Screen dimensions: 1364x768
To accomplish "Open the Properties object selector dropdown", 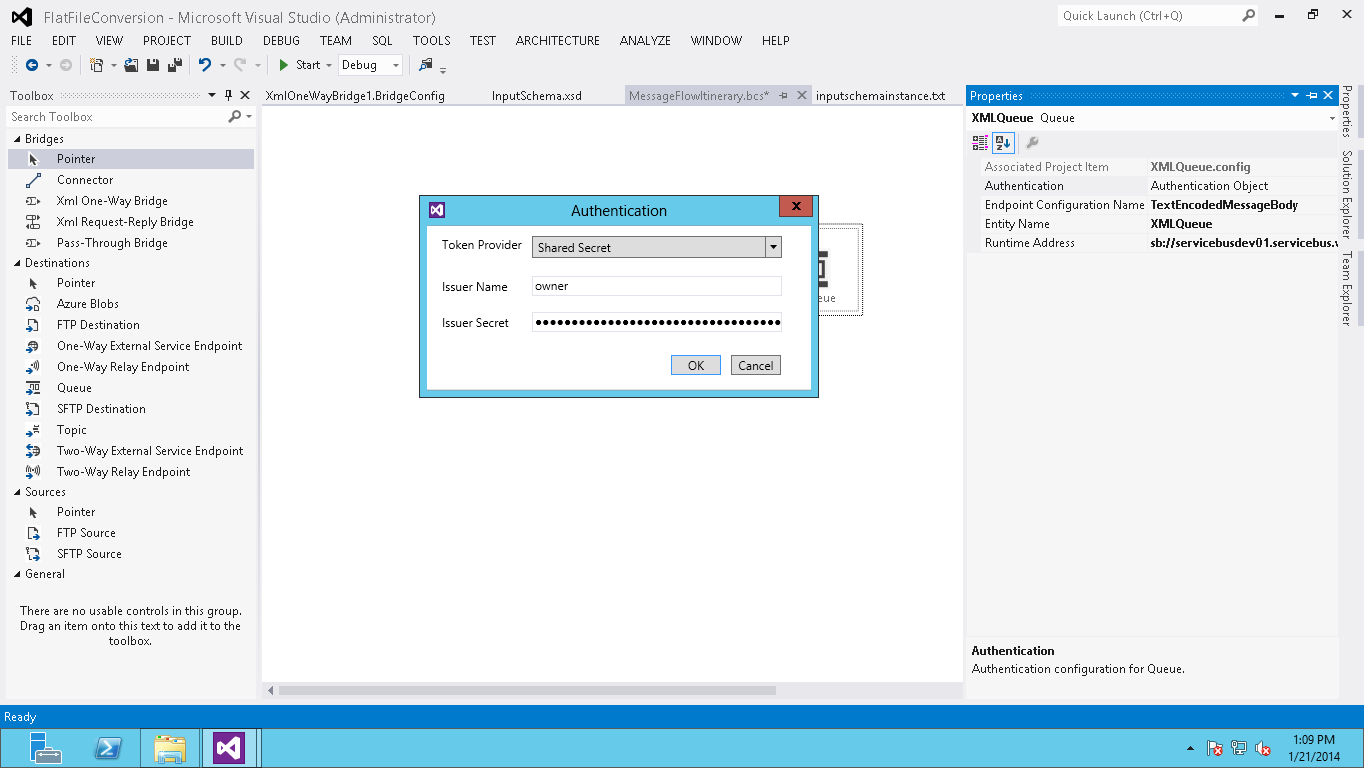I will point(1332,118).
